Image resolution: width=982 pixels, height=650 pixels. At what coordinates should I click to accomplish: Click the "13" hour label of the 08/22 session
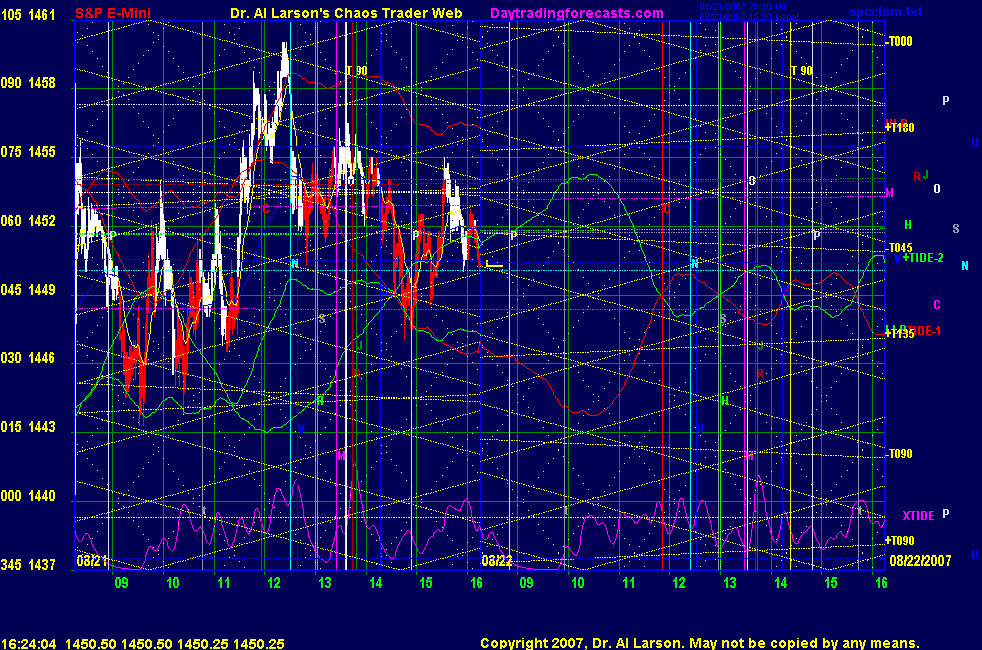tap(730, 583)
